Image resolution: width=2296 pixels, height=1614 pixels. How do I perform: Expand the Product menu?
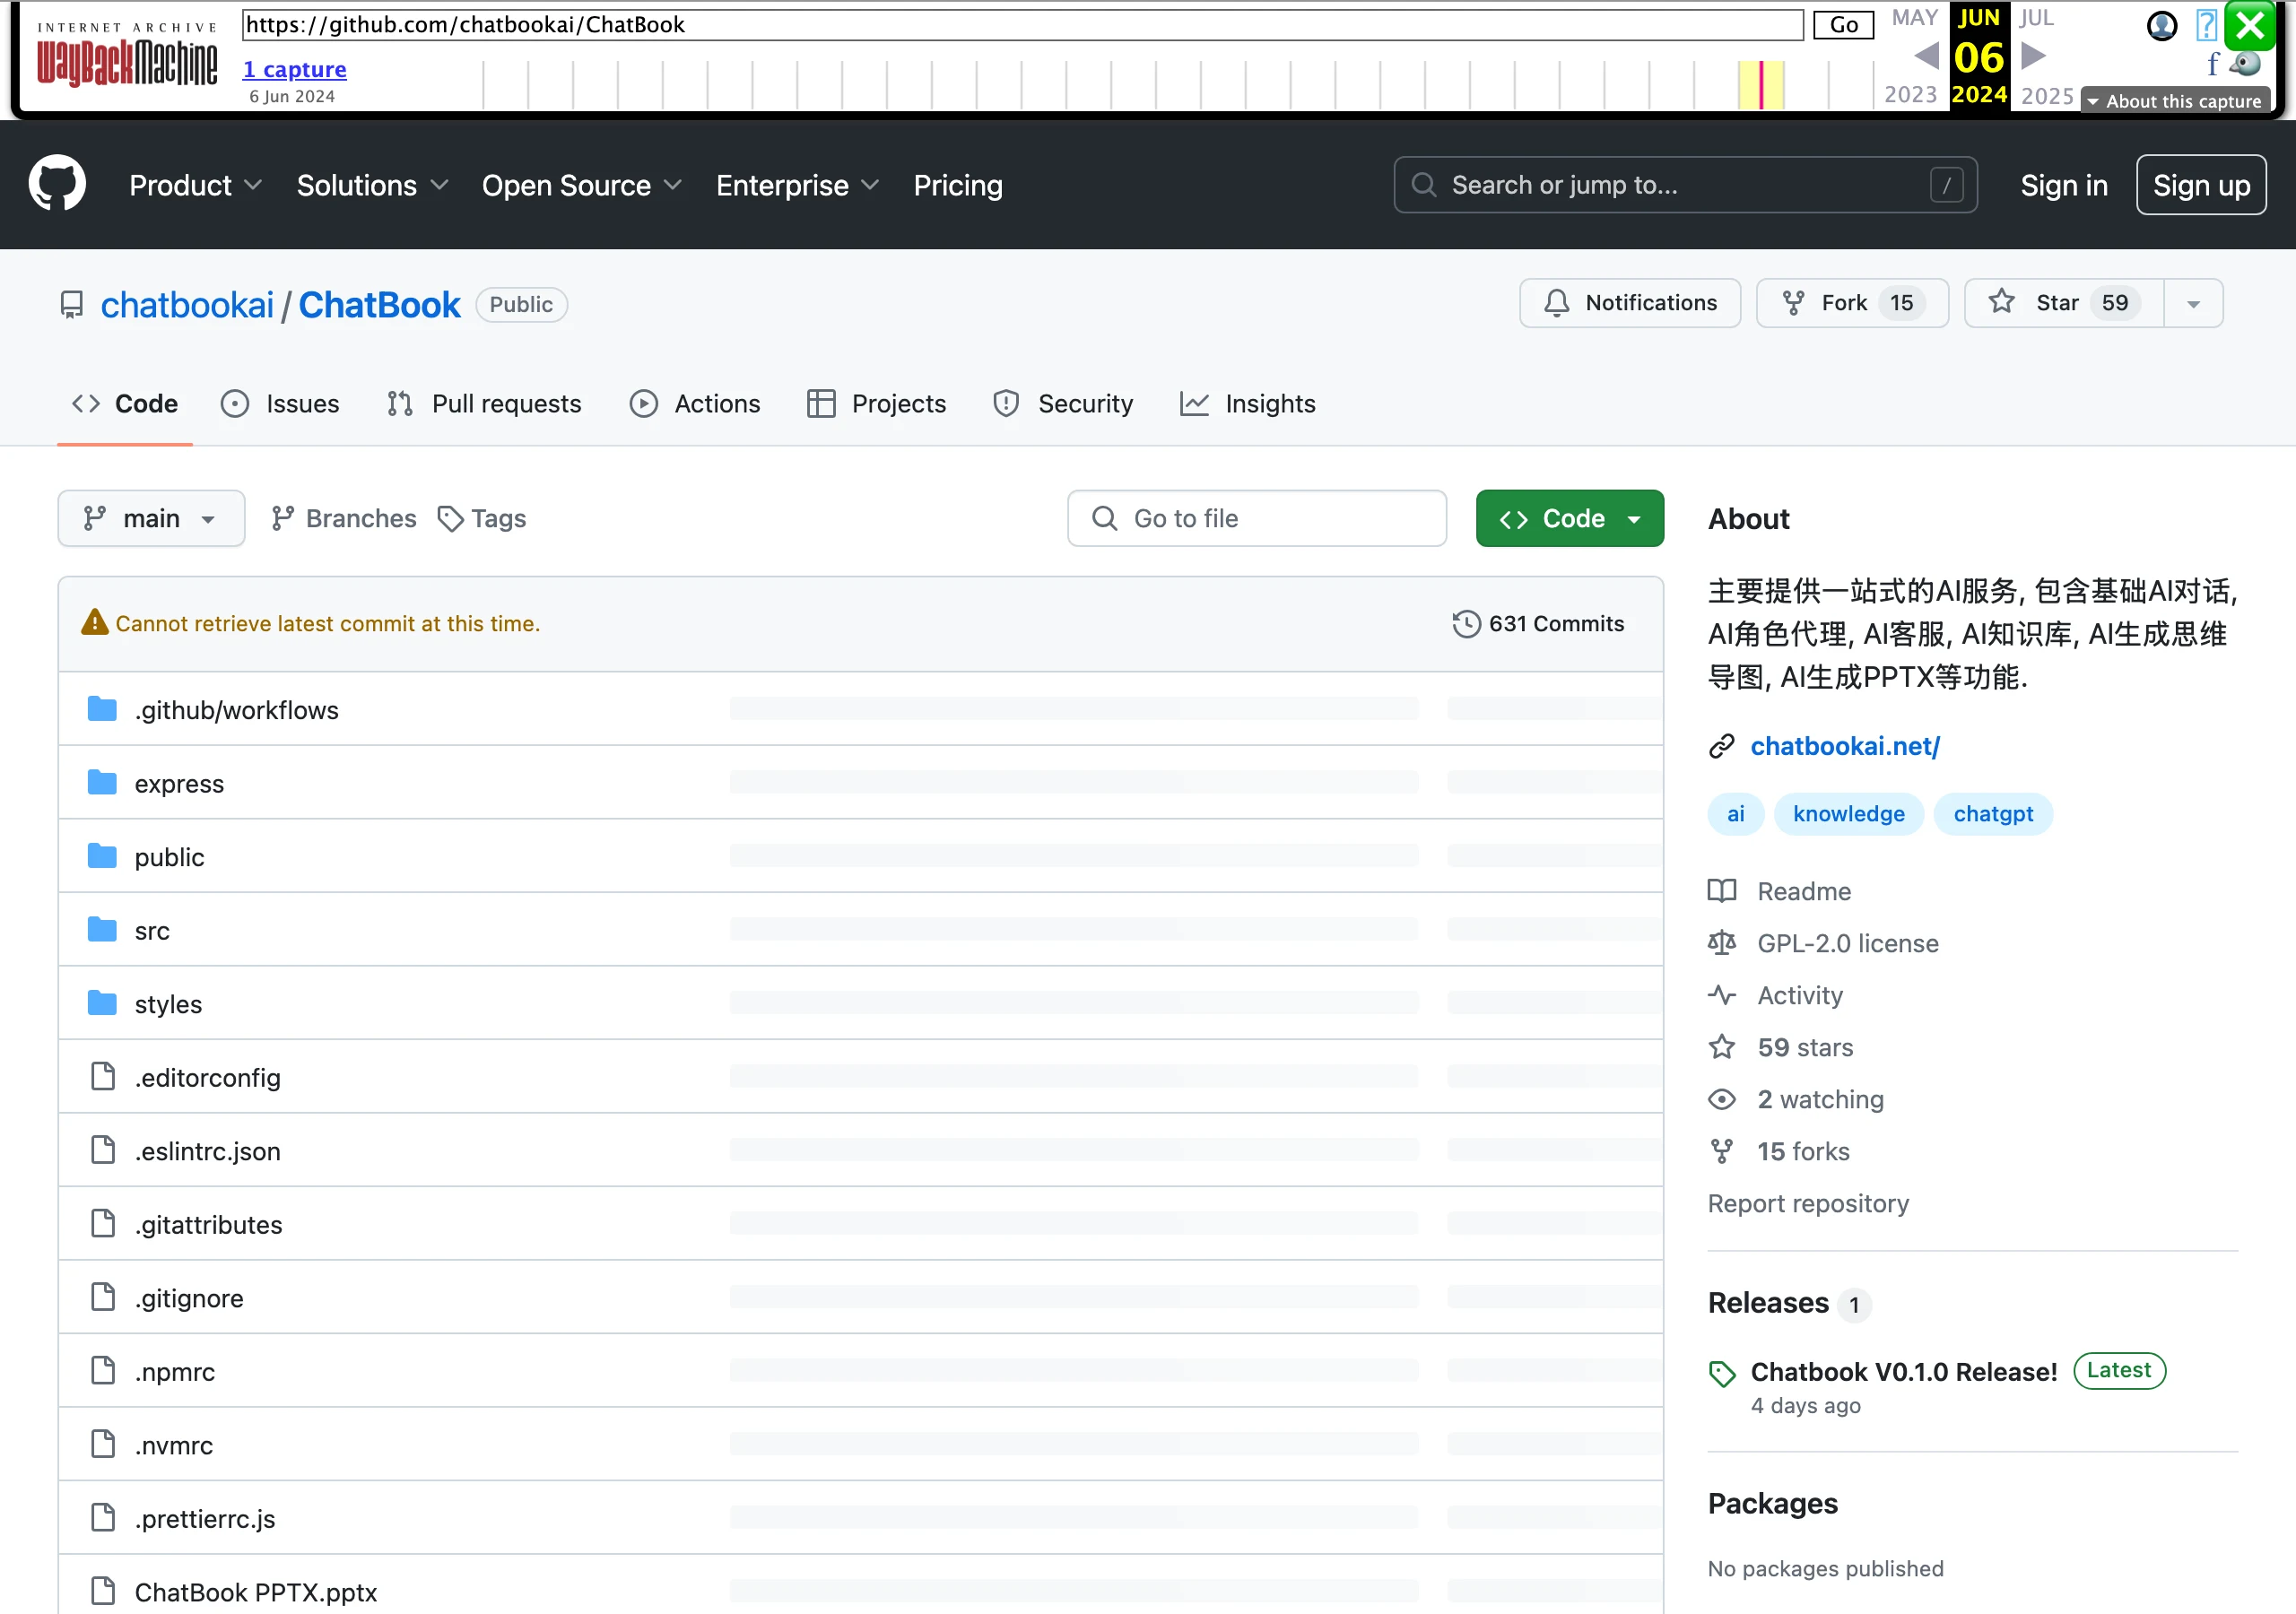coord(196,185)
